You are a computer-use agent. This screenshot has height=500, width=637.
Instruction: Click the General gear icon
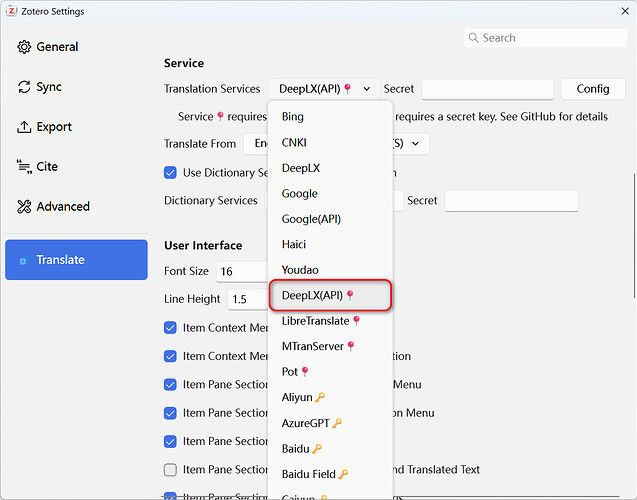pyautogui.click(x=24, y=47)
